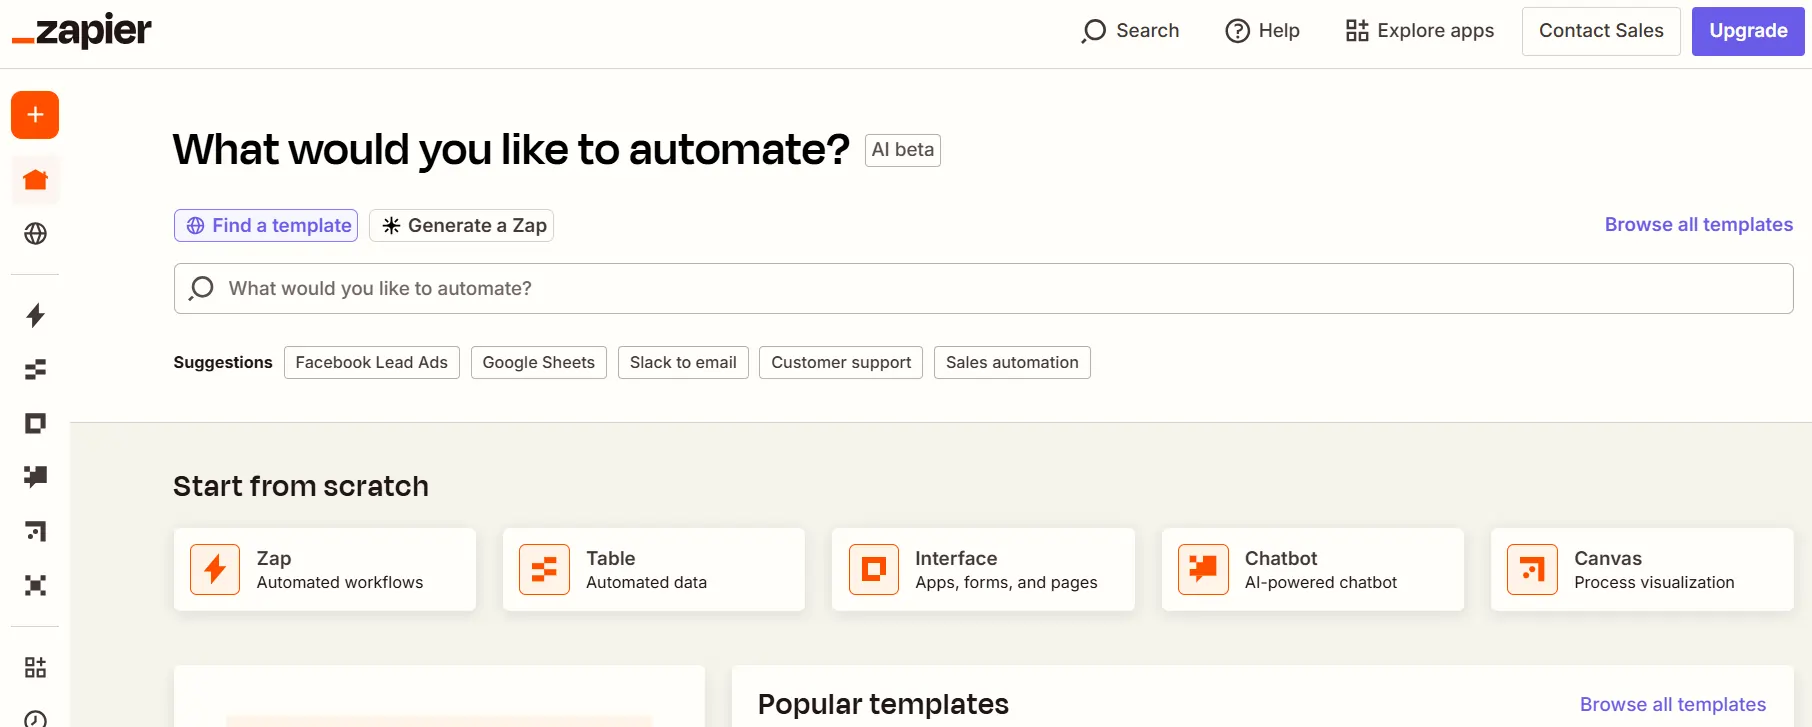Click the Table card icon
This screenshot has height=727, width=1812.
(x=544, y=570)
